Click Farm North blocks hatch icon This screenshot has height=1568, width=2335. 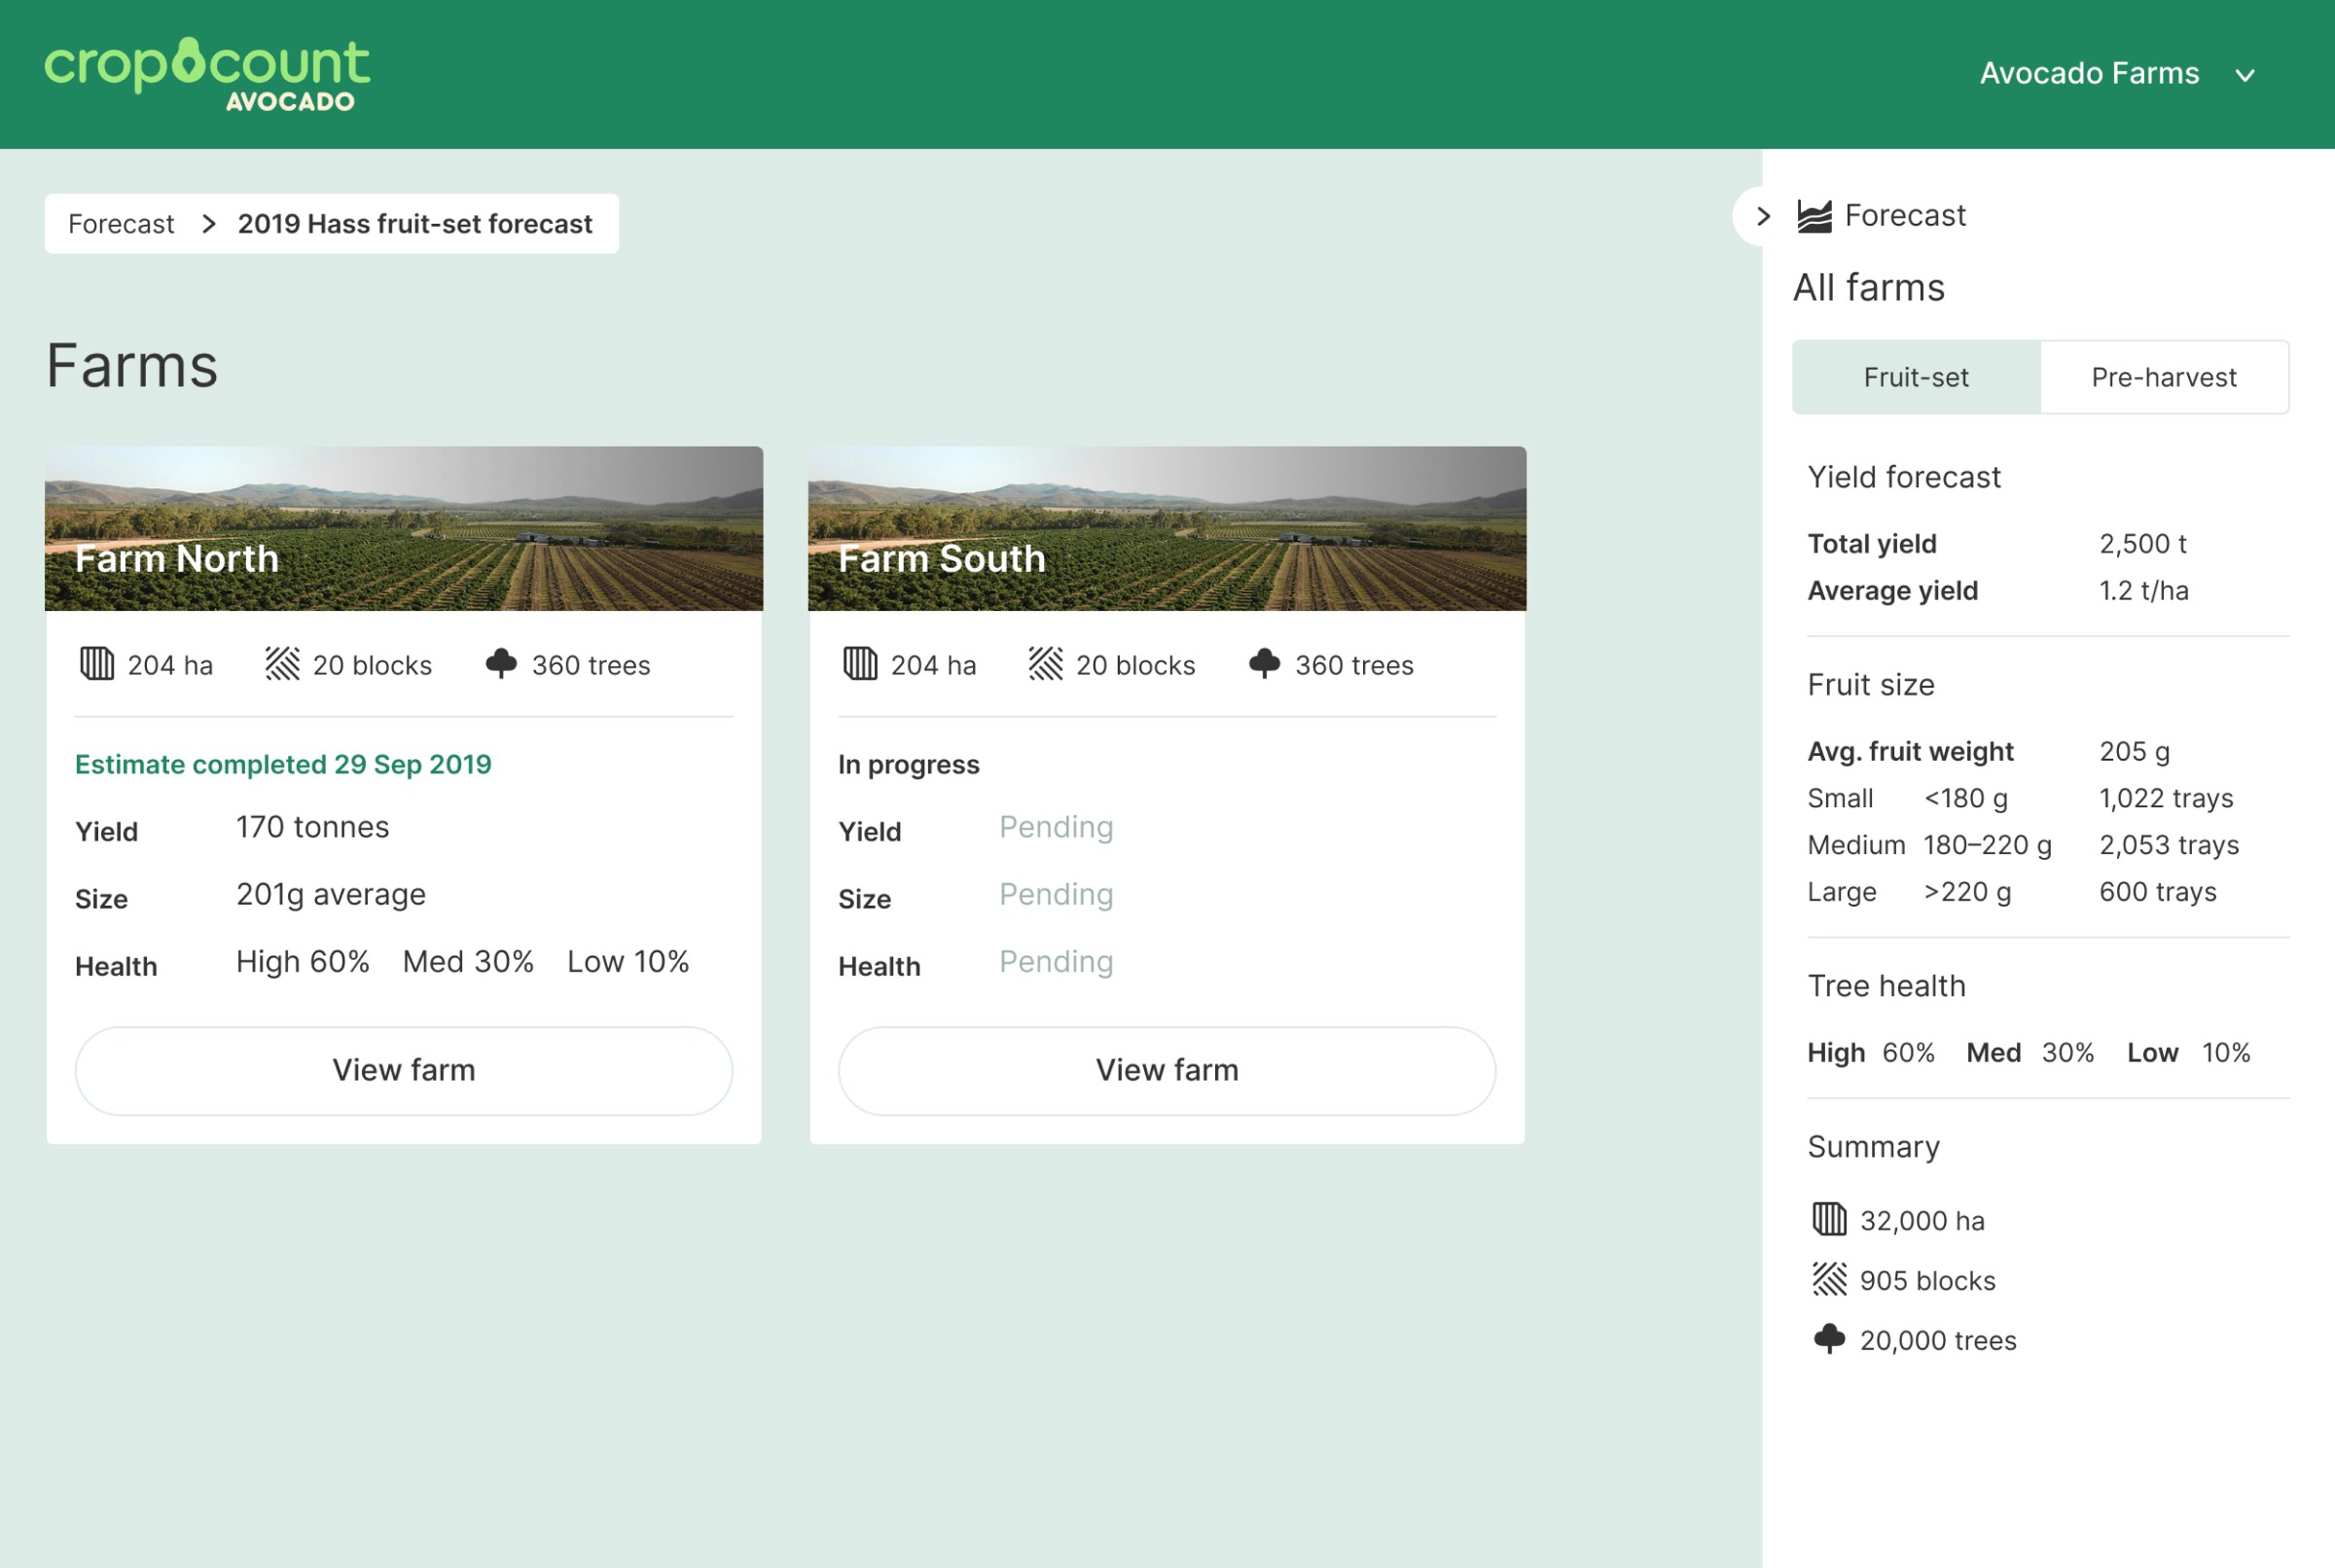tap(282, 664)
